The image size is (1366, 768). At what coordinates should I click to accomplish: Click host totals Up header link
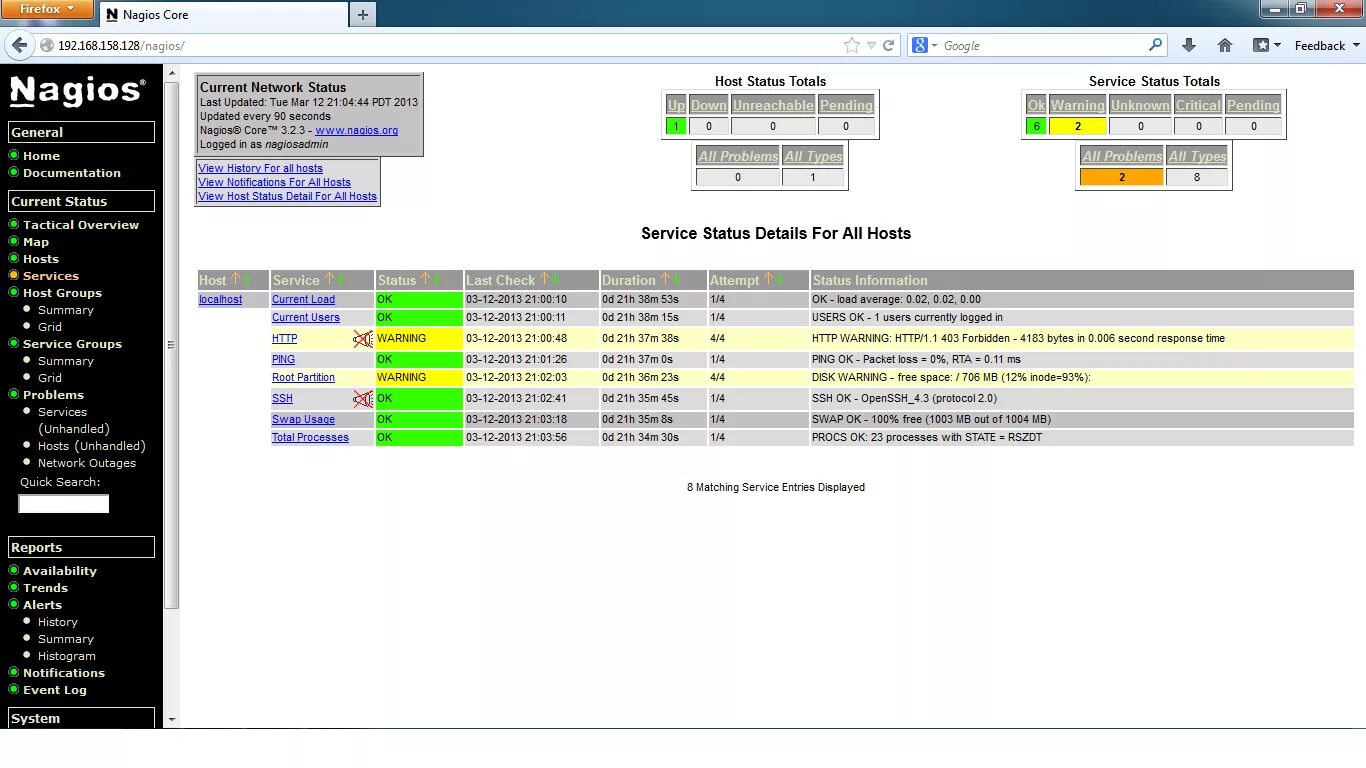click(x=676, y=105)
